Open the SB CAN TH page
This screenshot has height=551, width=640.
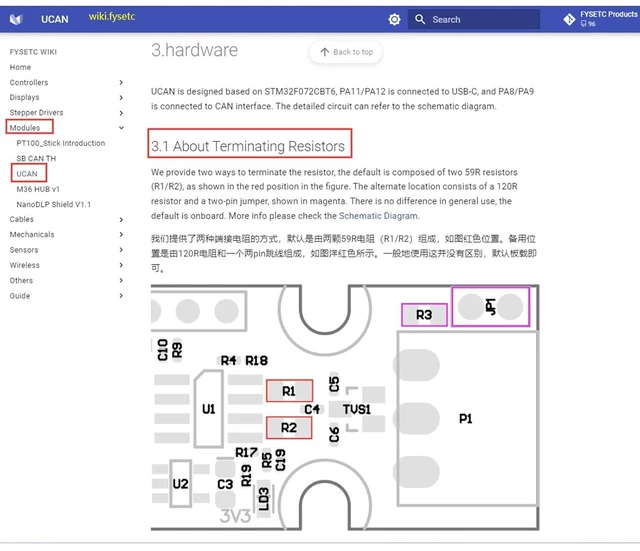(x=36, y=158)
